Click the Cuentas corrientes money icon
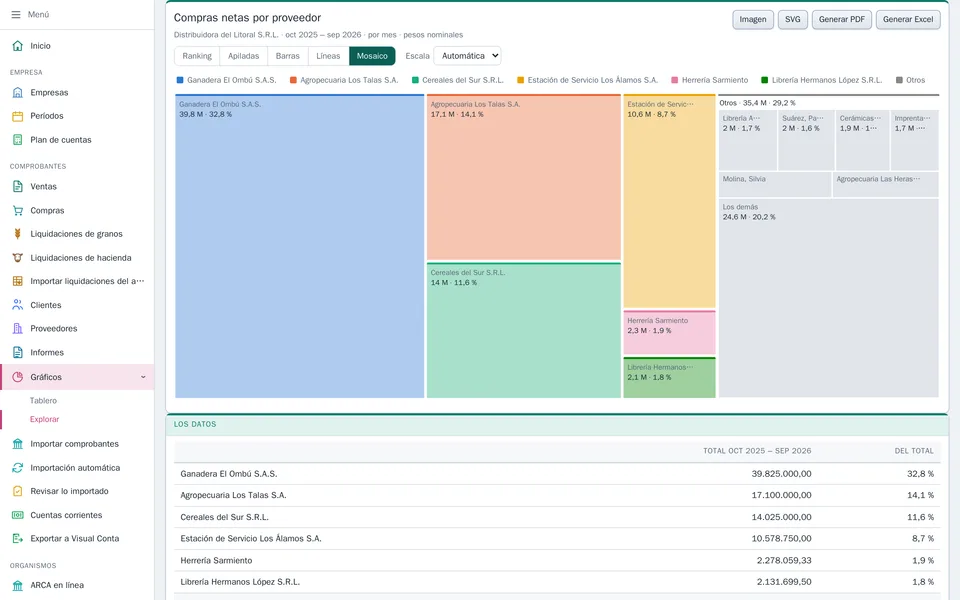 pyautogui.click(x=18, y=515)
